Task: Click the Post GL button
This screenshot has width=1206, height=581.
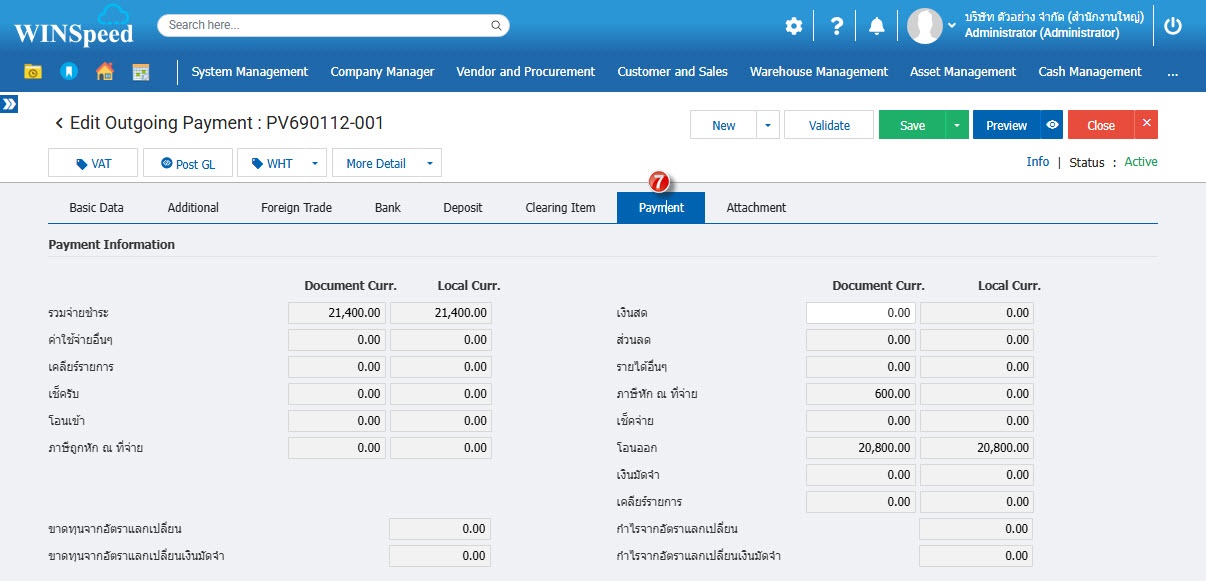Action: pyautogui.click(x=188, y=163)
